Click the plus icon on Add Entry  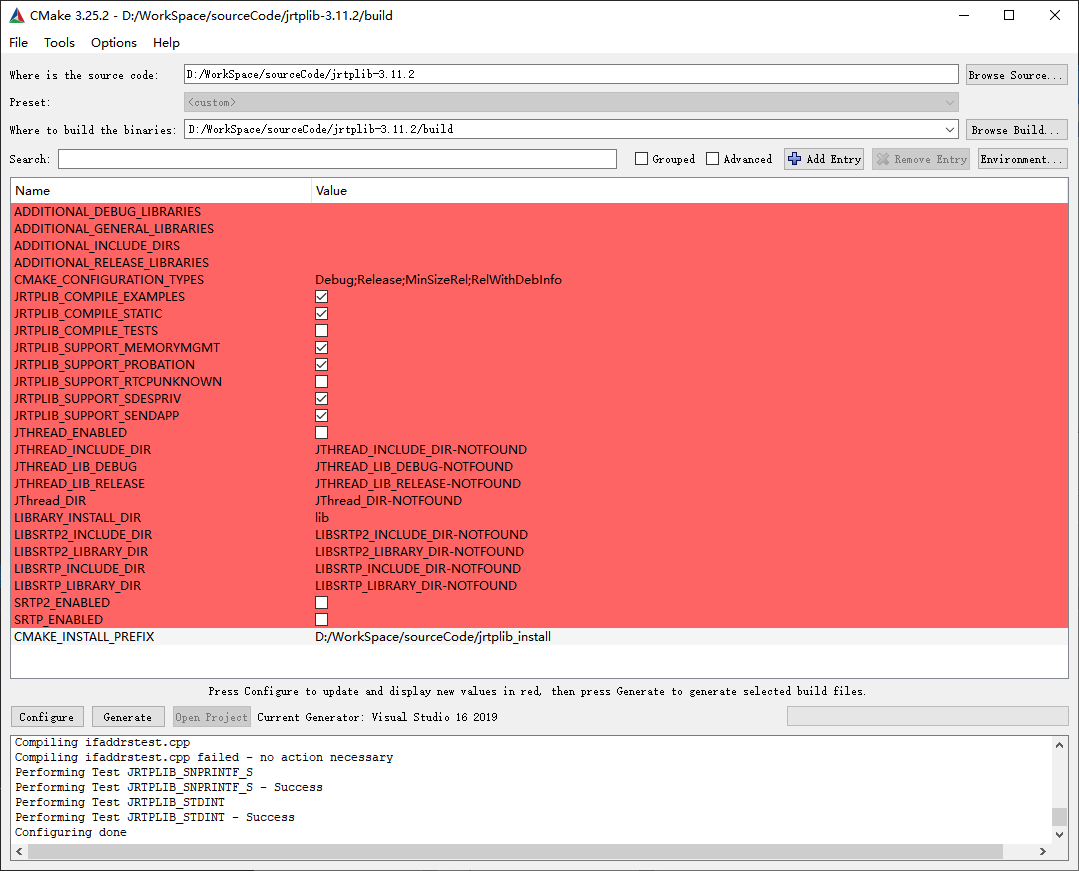click(x=794, y=159)
